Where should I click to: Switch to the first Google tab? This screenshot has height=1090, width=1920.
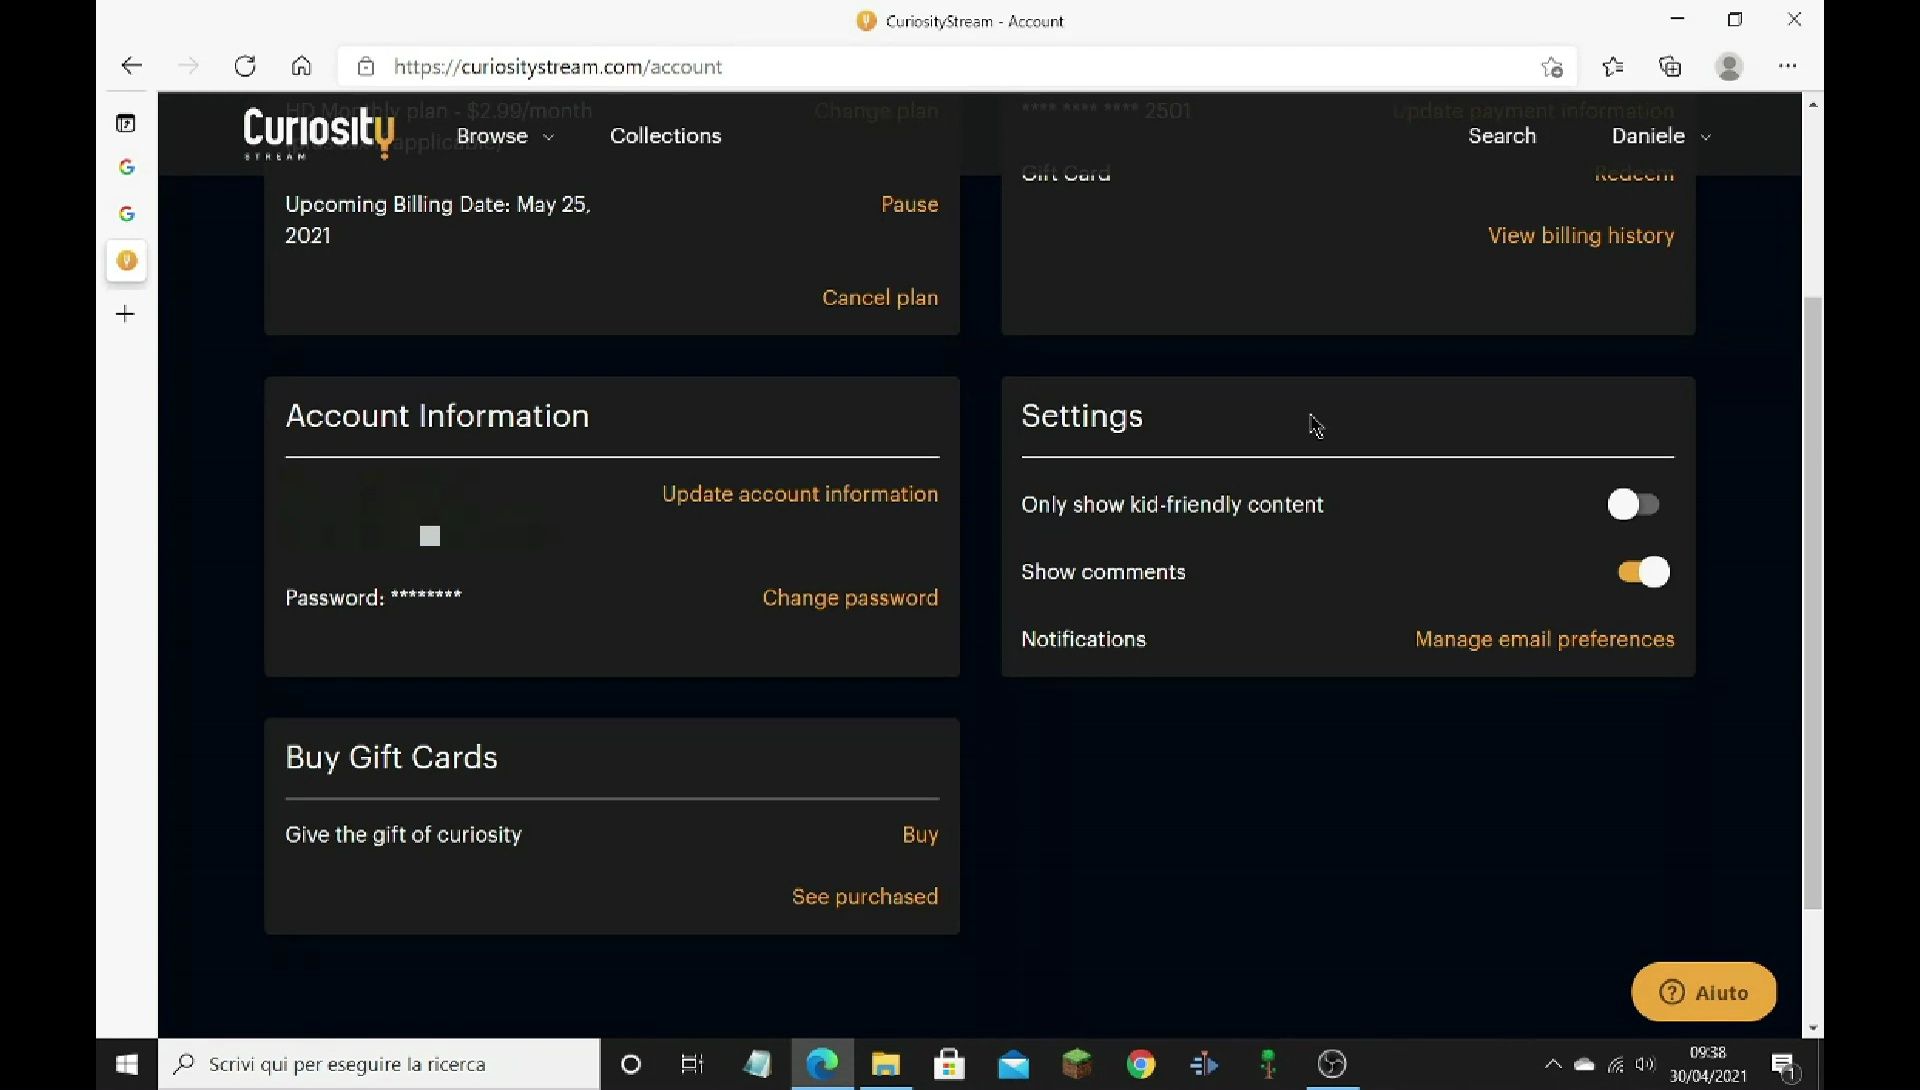coord(126,167)
